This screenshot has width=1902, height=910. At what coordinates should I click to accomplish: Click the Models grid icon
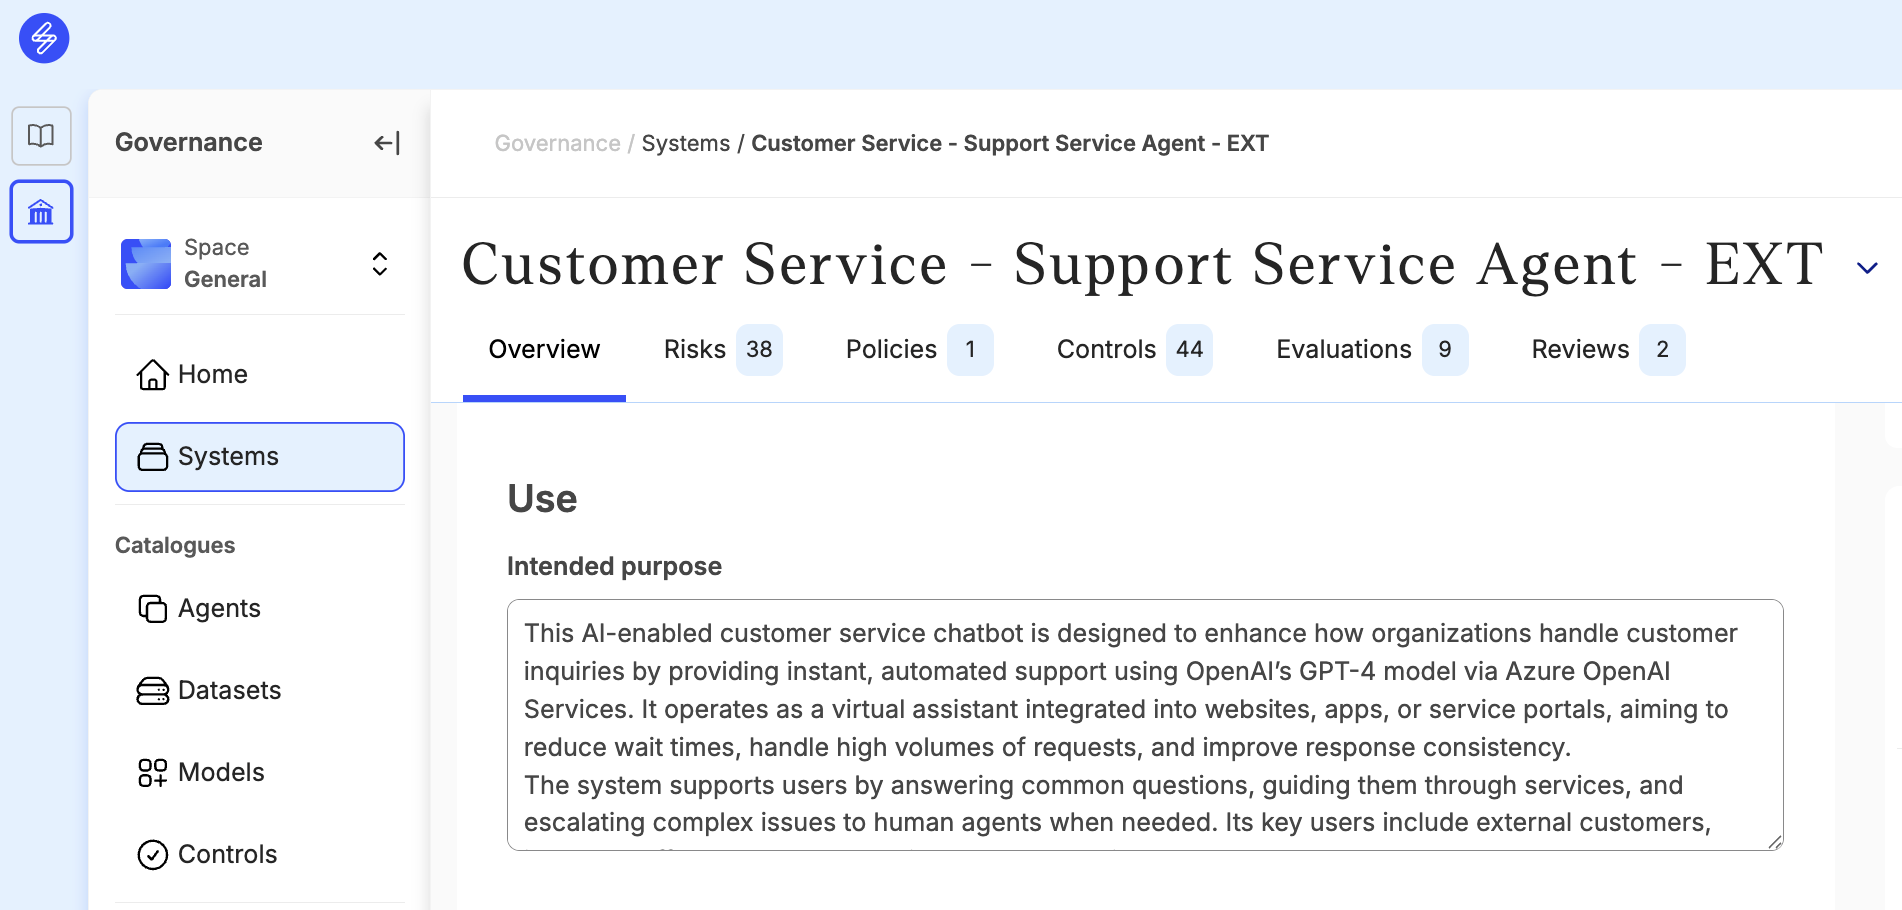pos(152,772)
